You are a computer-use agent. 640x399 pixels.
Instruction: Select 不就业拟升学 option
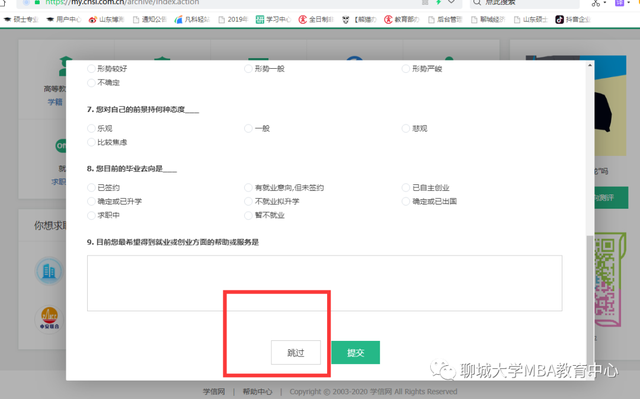point(272,202)
